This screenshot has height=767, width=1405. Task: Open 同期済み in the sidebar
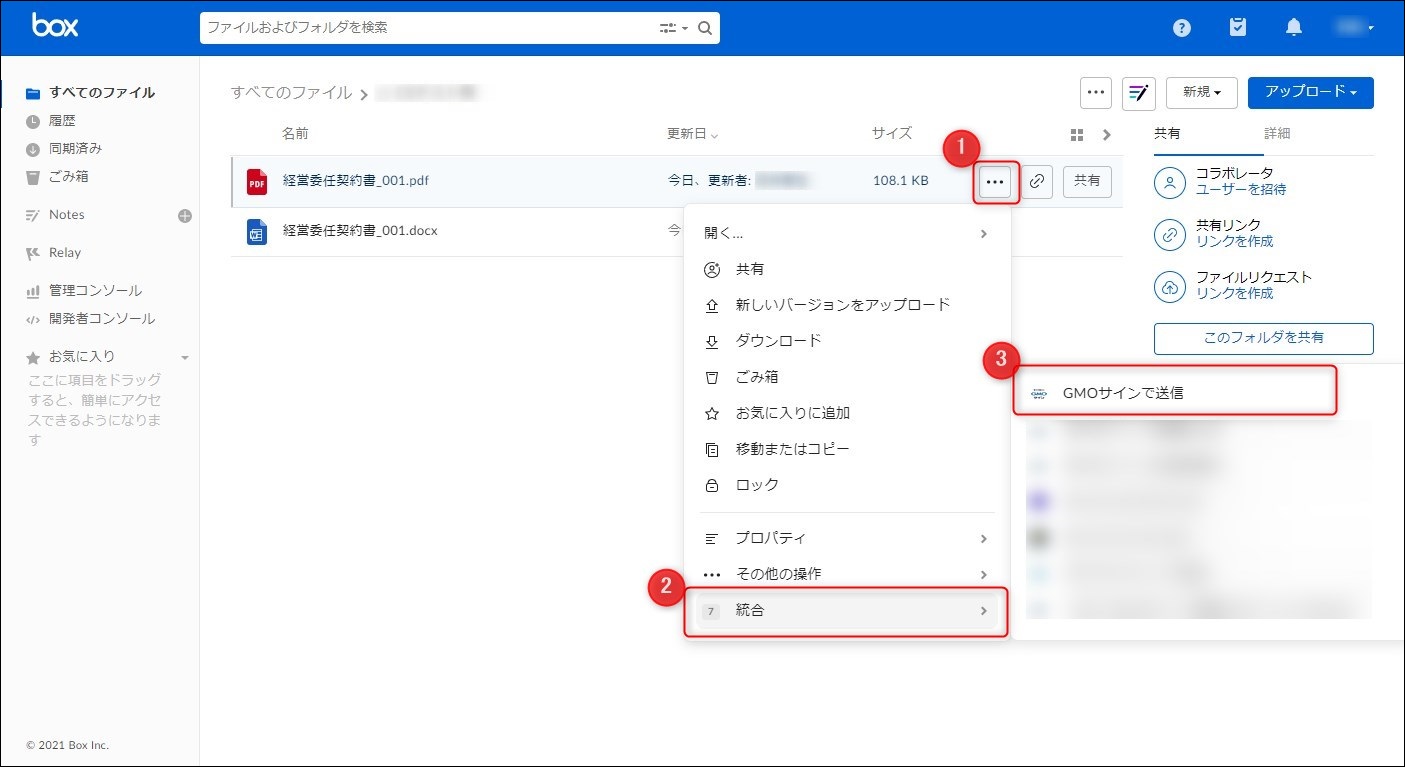(x=75, y=148)
